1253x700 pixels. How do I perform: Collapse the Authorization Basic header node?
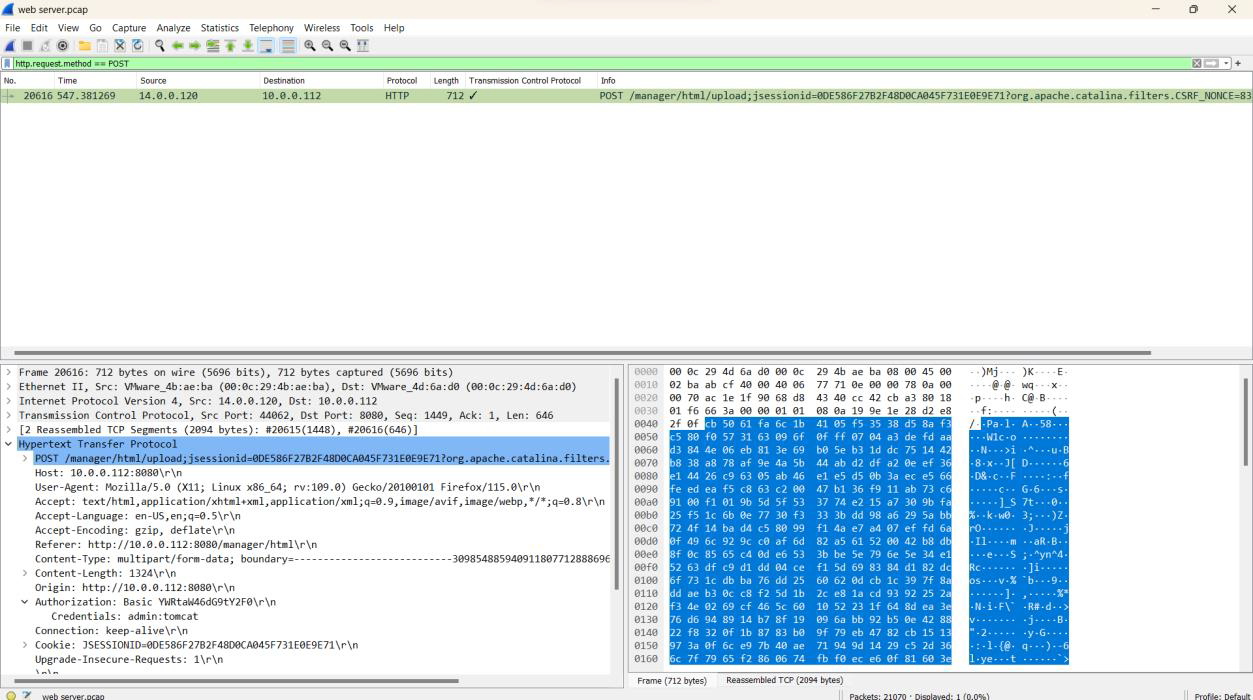click(25, 602)
